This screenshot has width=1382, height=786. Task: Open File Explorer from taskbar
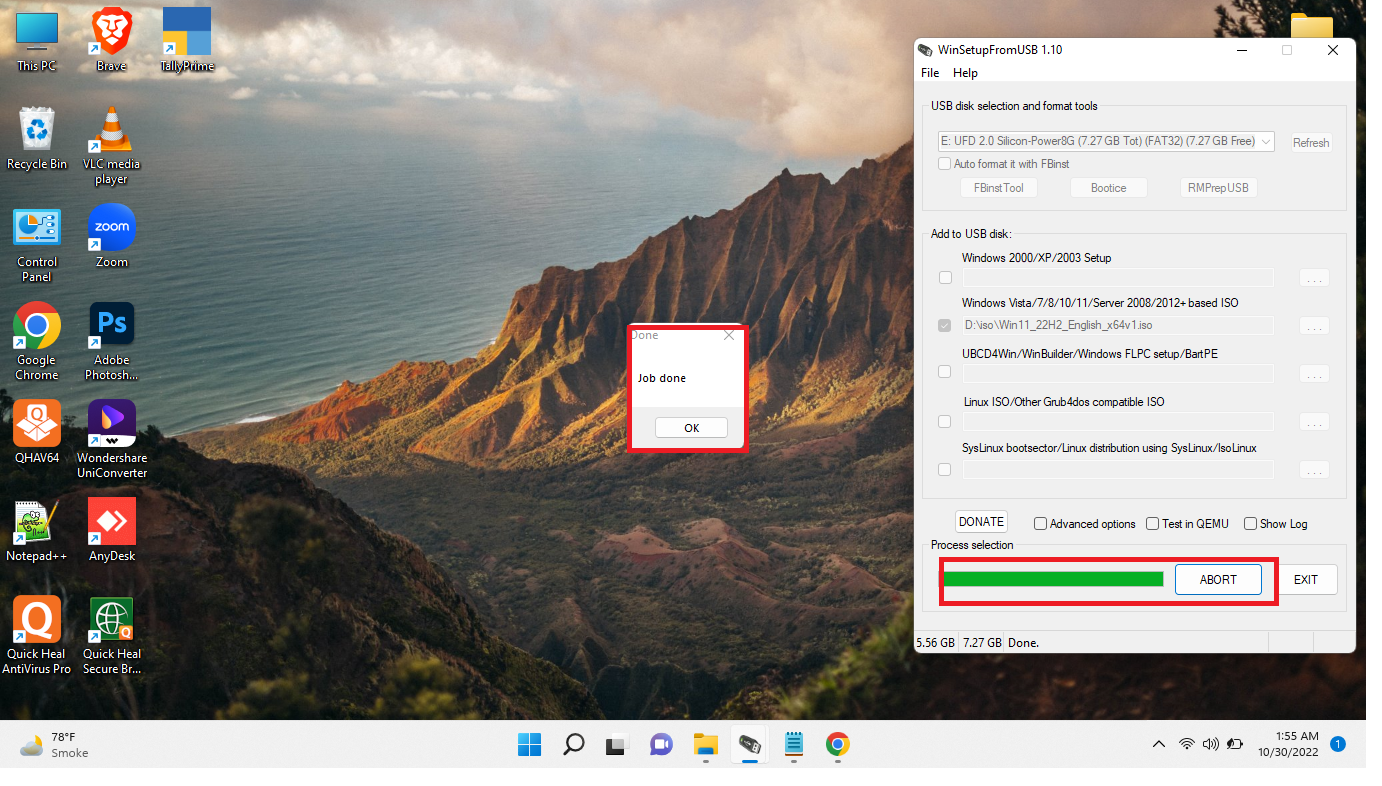(x=706, y=744)
